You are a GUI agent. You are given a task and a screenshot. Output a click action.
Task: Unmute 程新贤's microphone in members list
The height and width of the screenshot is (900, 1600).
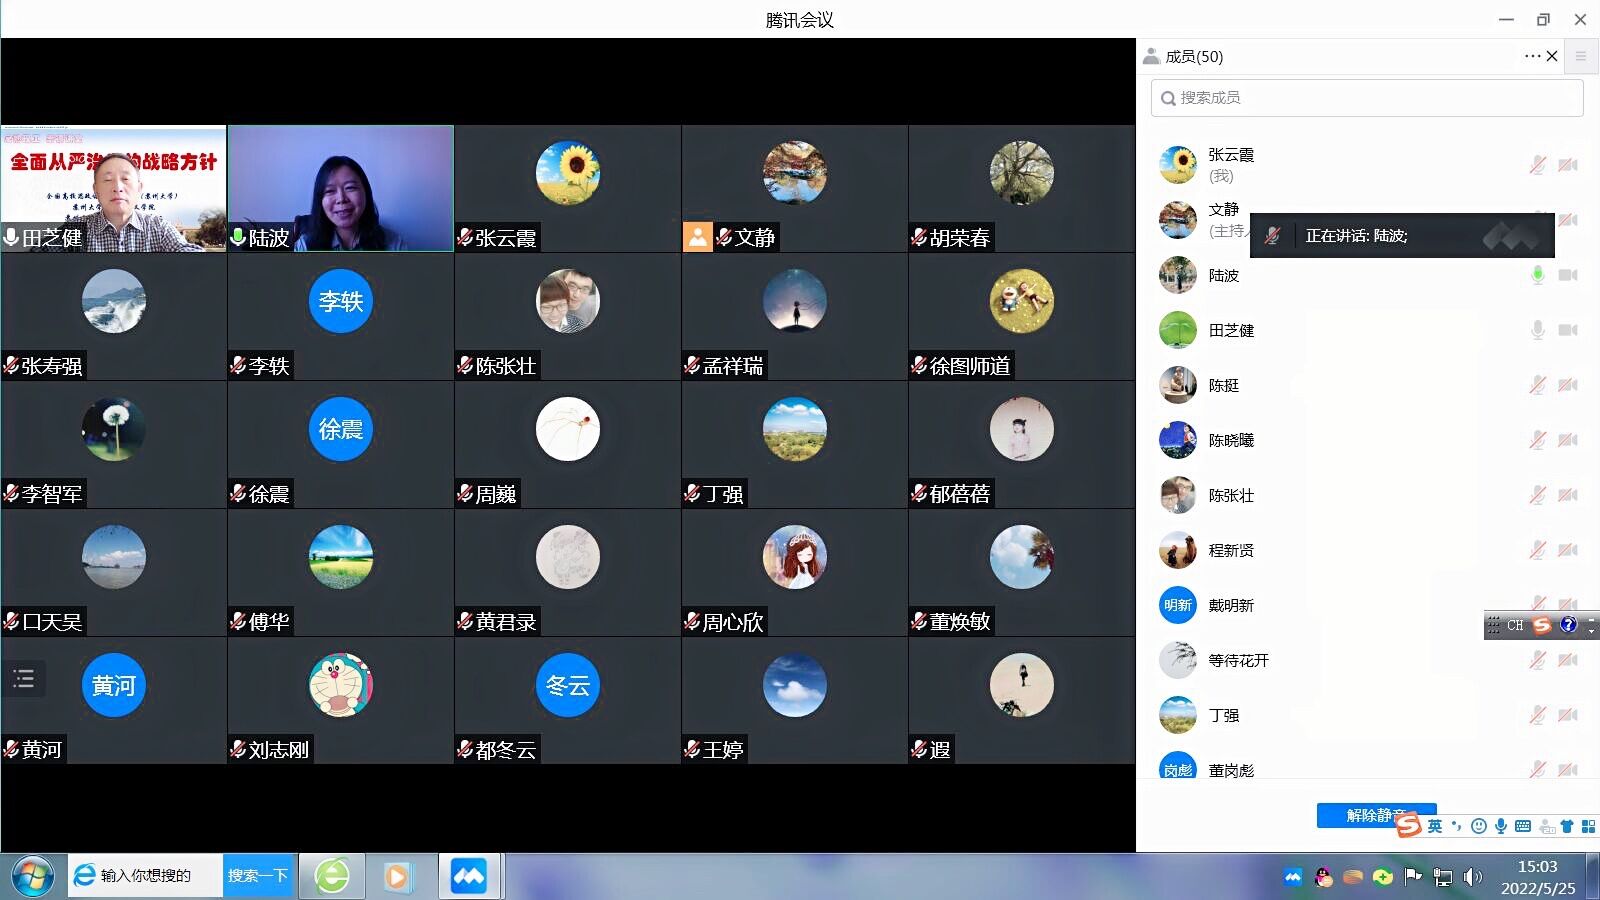pyautogui.click(x=1538, y=550)
